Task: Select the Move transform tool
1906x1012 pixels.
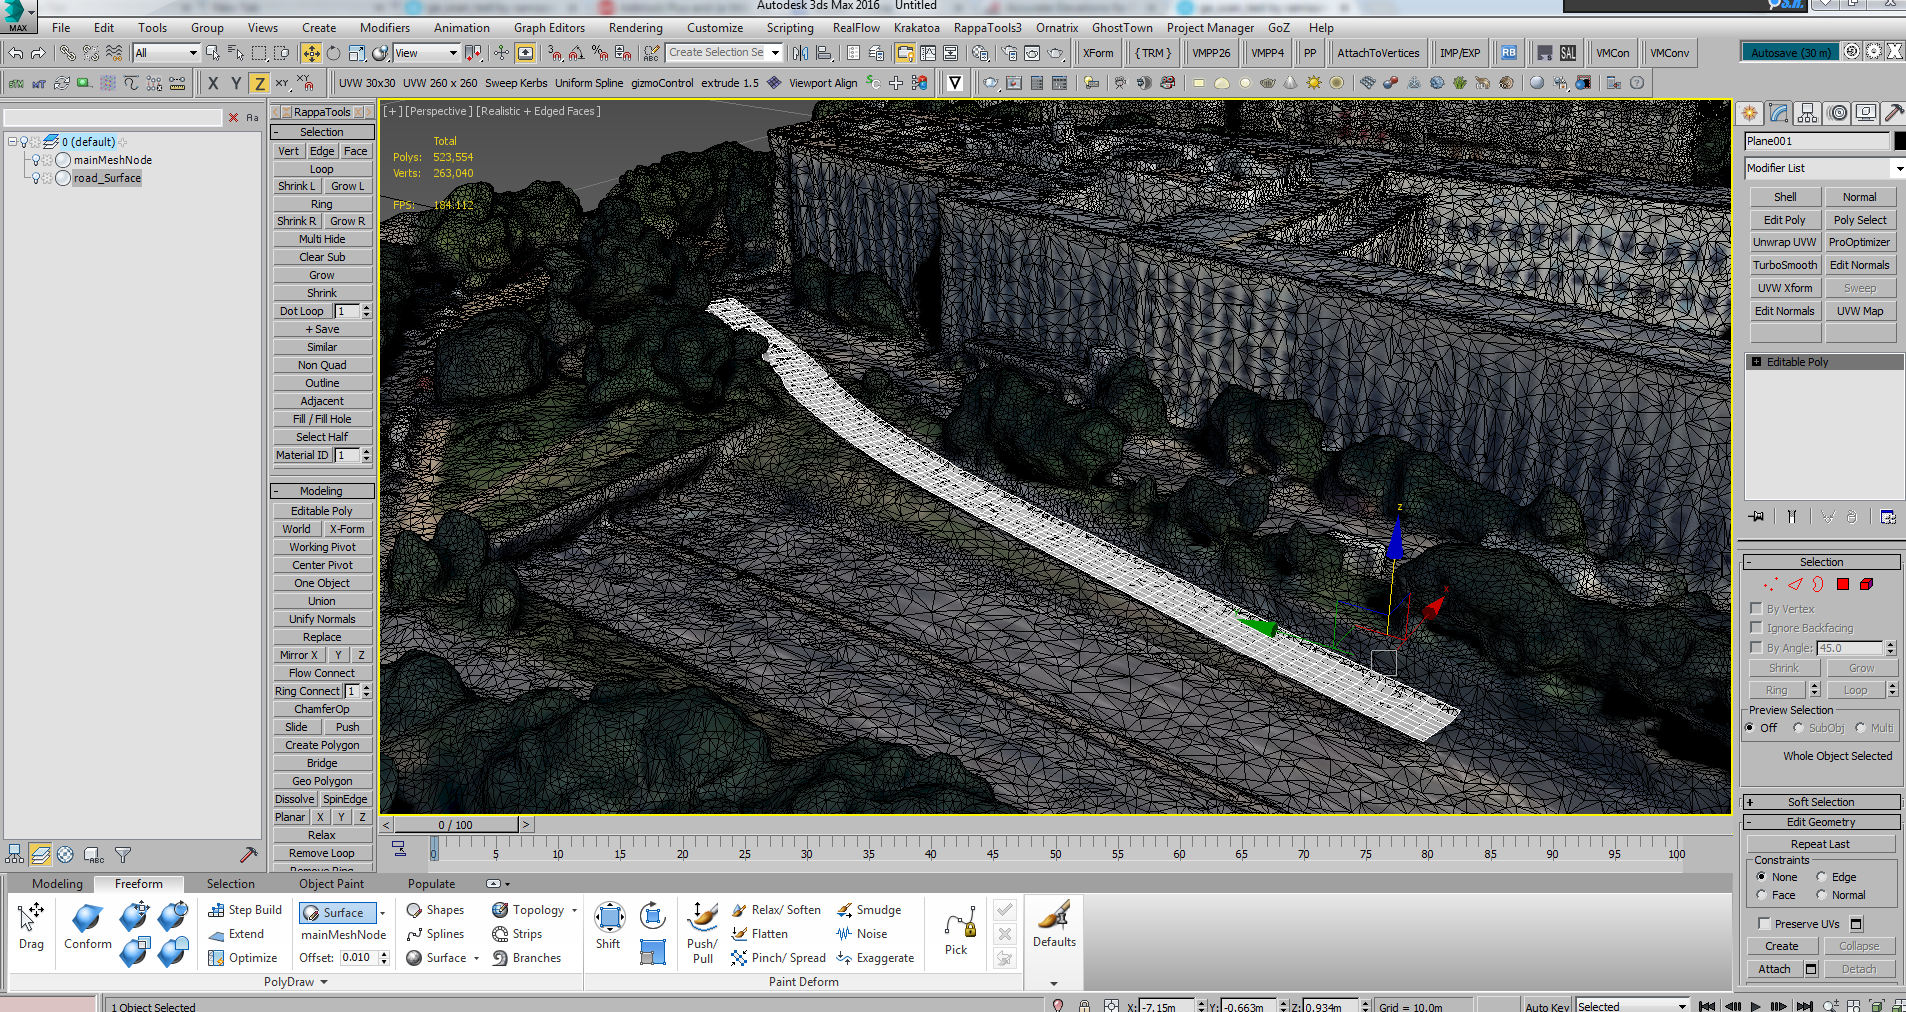Action: coord(311,53)
